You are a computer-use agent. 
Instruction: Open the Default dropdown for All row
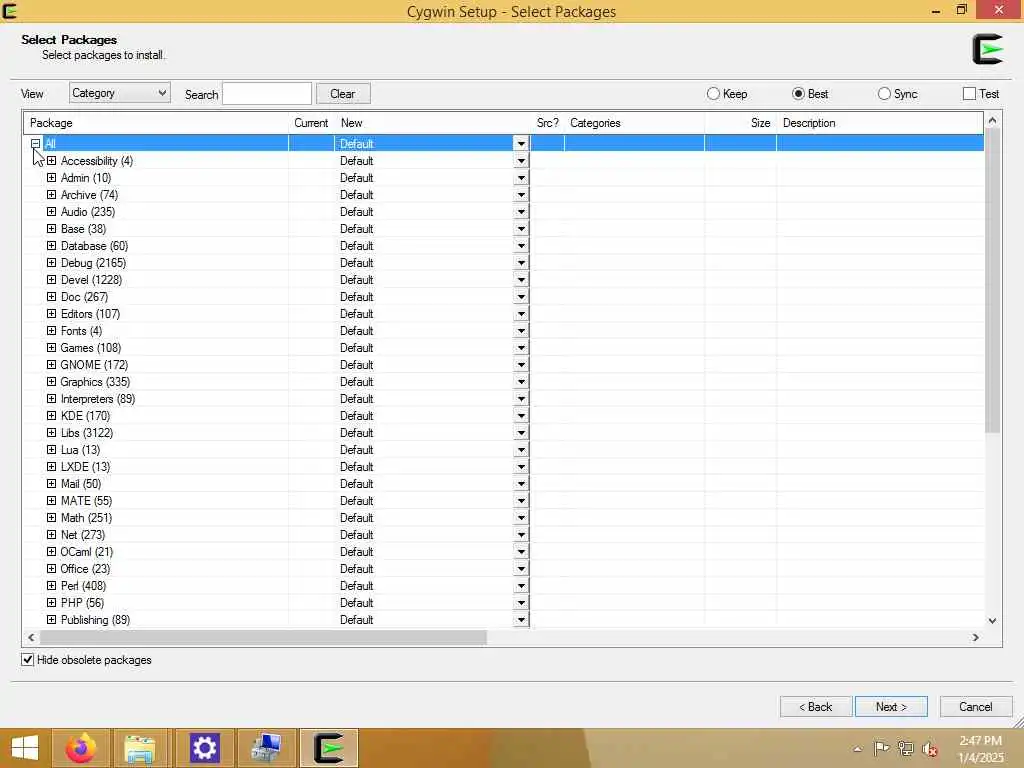pos(520,144)
